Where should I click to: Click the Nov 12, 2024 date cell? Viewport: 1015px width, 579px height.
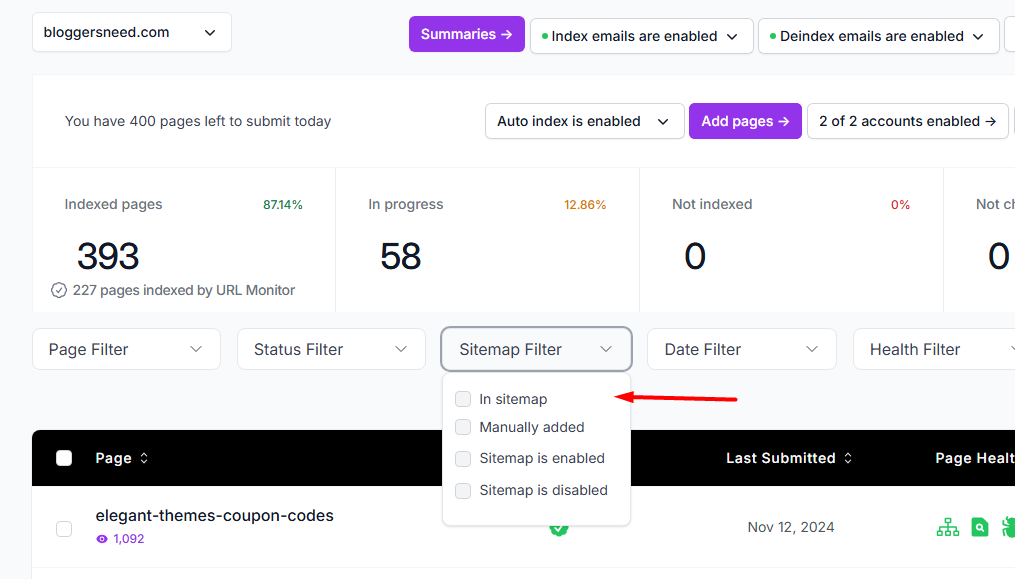point(791,527)
